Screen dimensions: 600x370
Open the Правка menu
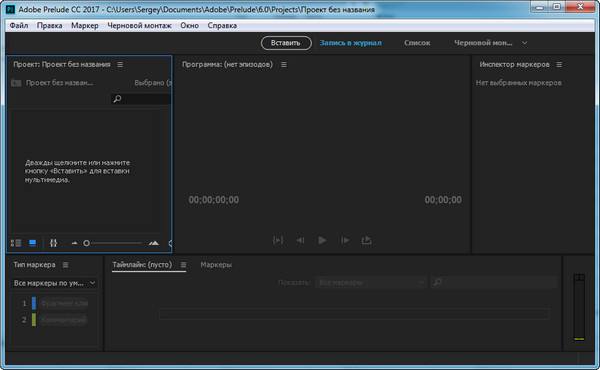point(49,26)
